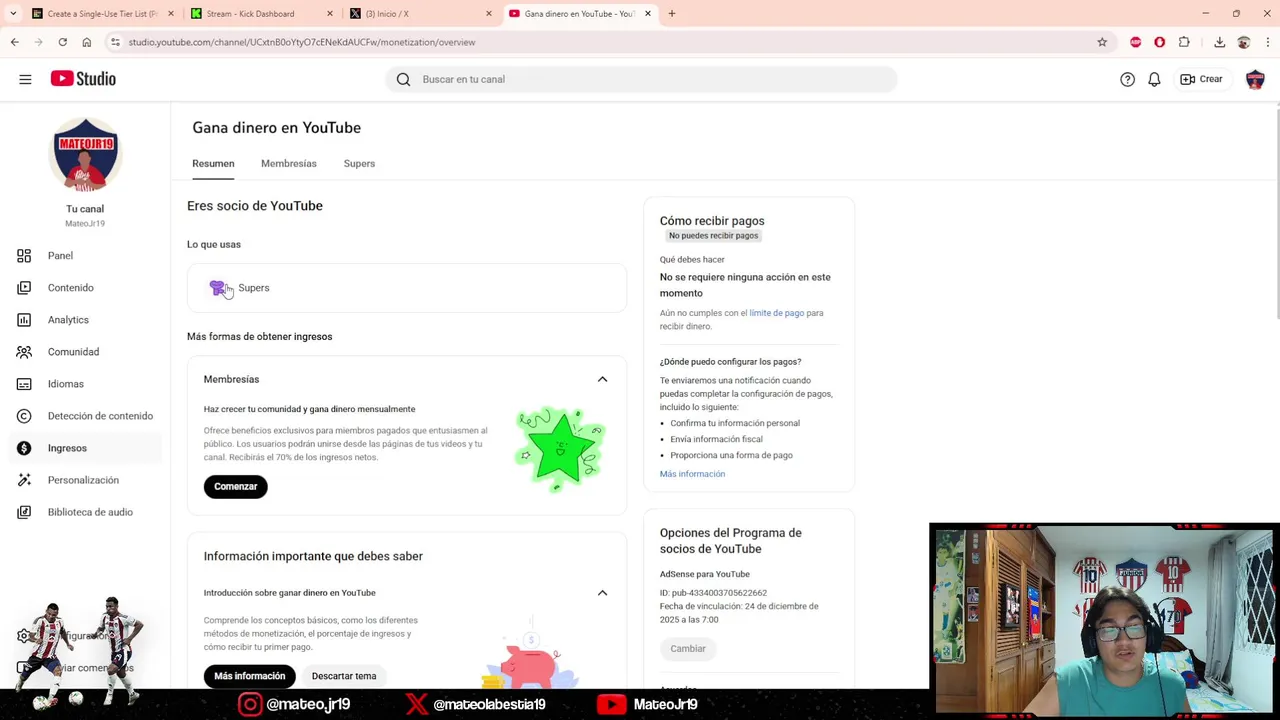The height and width of the screenshot is (720, 1280).
Task: Open the tab search dropdown arrow
Action: (13, 14)
